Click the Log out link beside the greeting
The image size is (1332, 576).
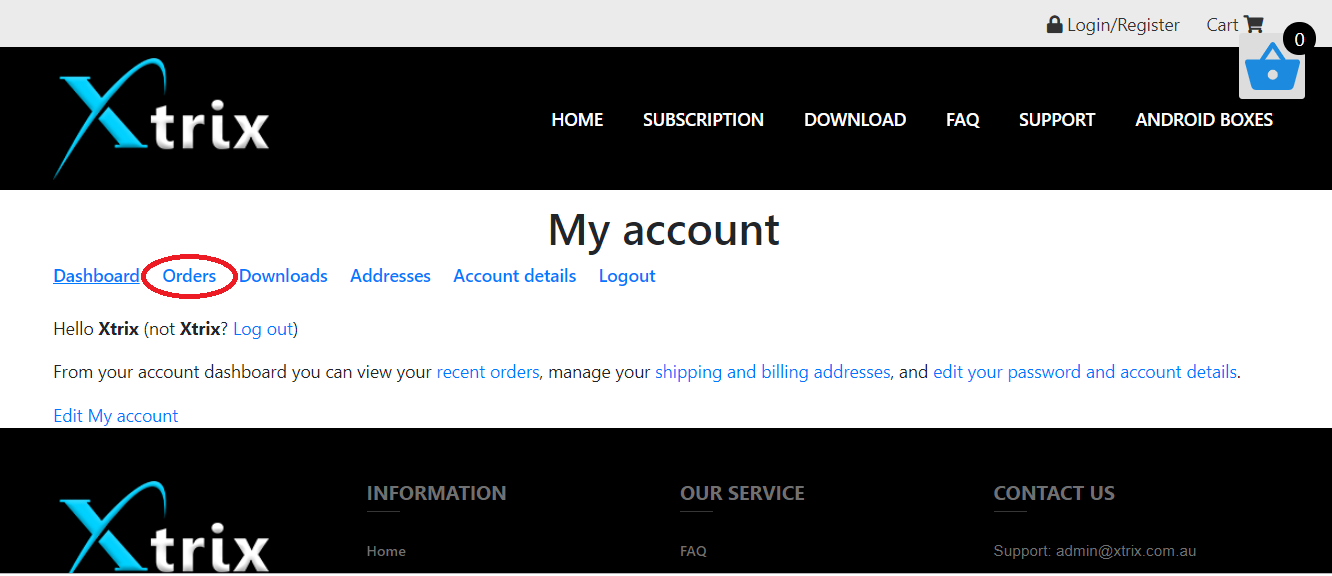263,329
